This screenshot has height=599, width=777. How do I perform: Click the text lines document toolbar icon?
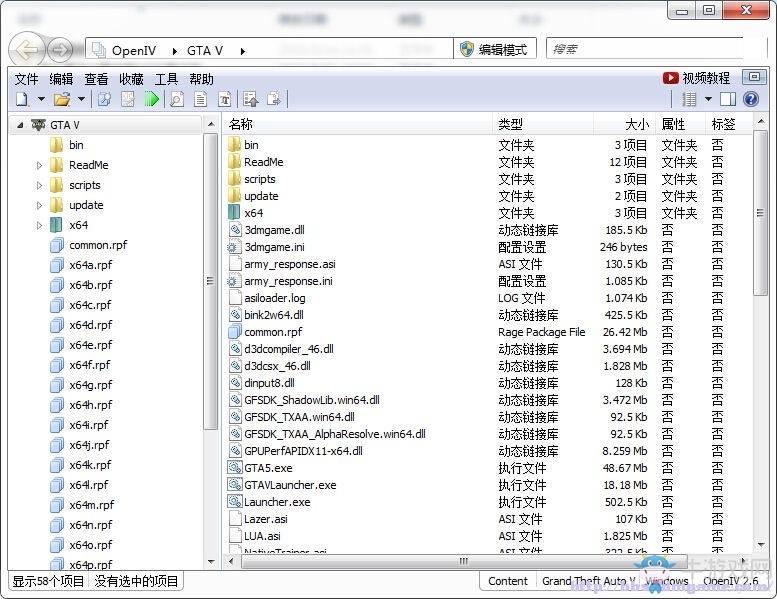click(x=201, y=100)
